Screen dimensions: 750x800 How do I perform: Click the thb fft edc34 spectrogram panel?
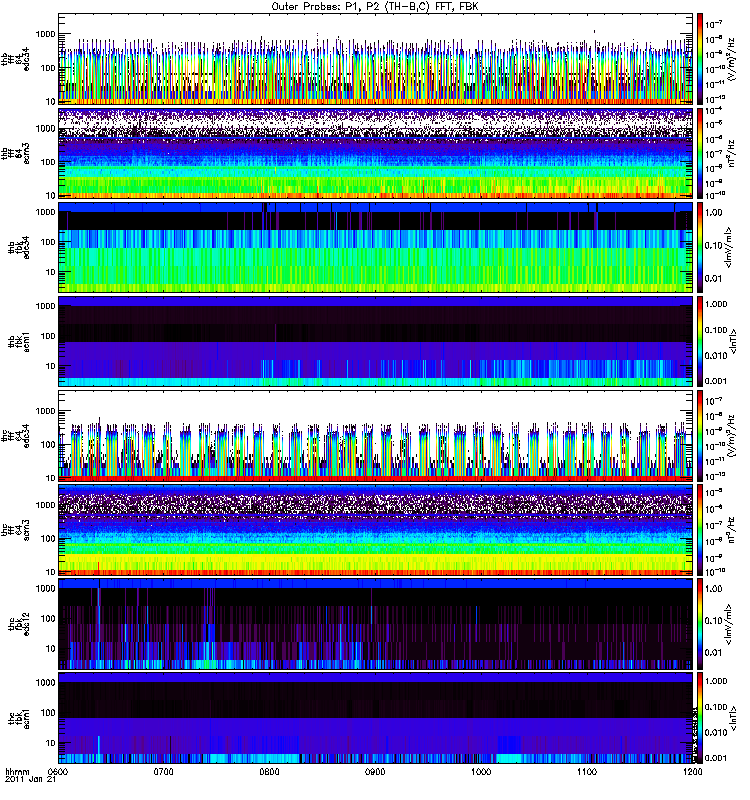(376, 59)
